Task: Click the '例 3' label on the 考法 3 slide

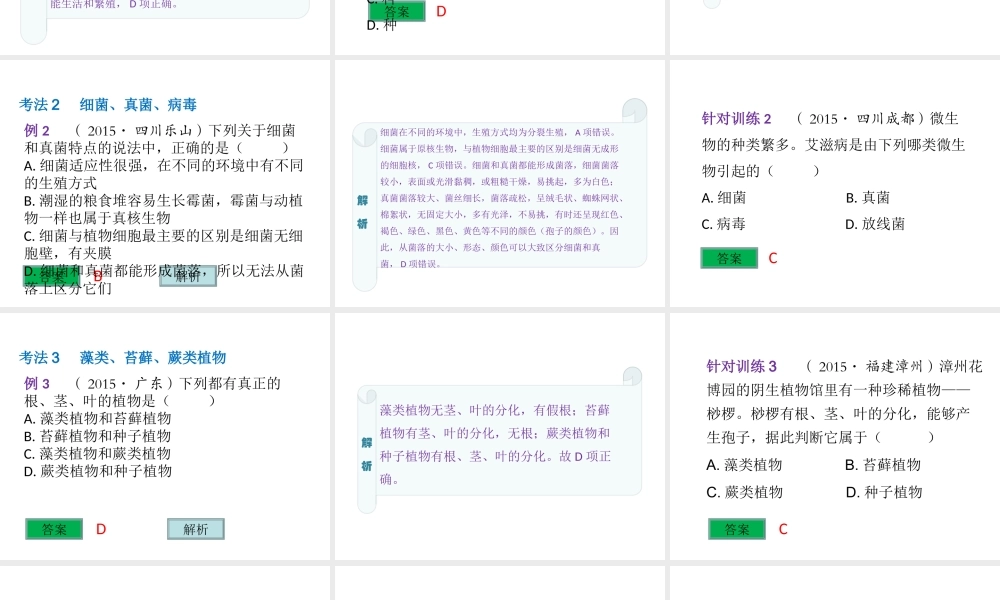Action: pyautogui.click(x=37, y=383)
